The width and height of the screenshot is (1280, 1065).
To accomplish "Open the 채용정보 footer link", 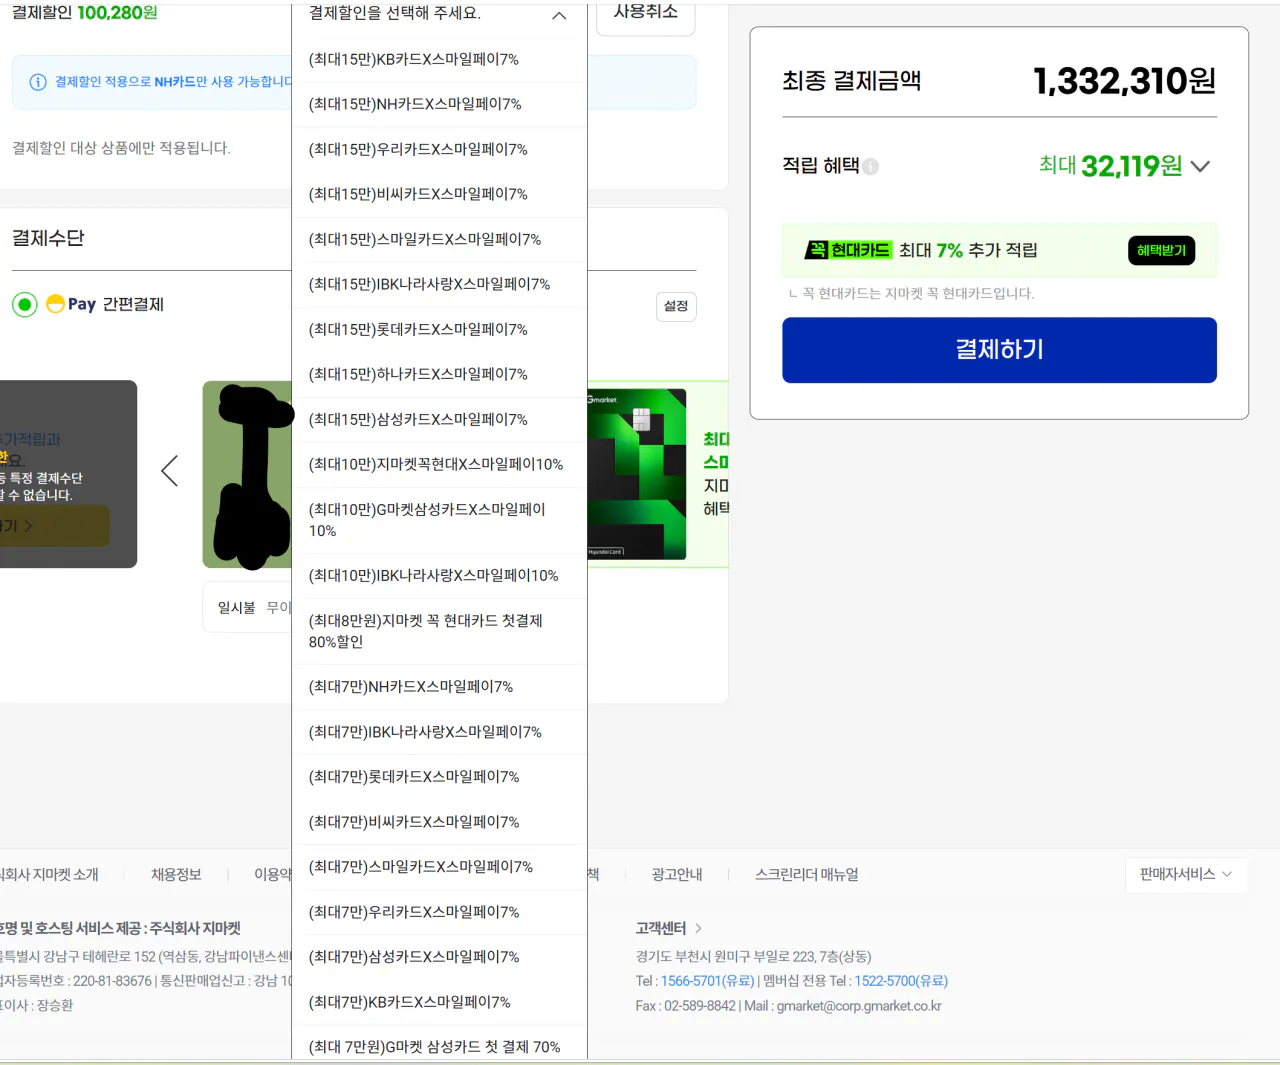I will tap(176, 874).
